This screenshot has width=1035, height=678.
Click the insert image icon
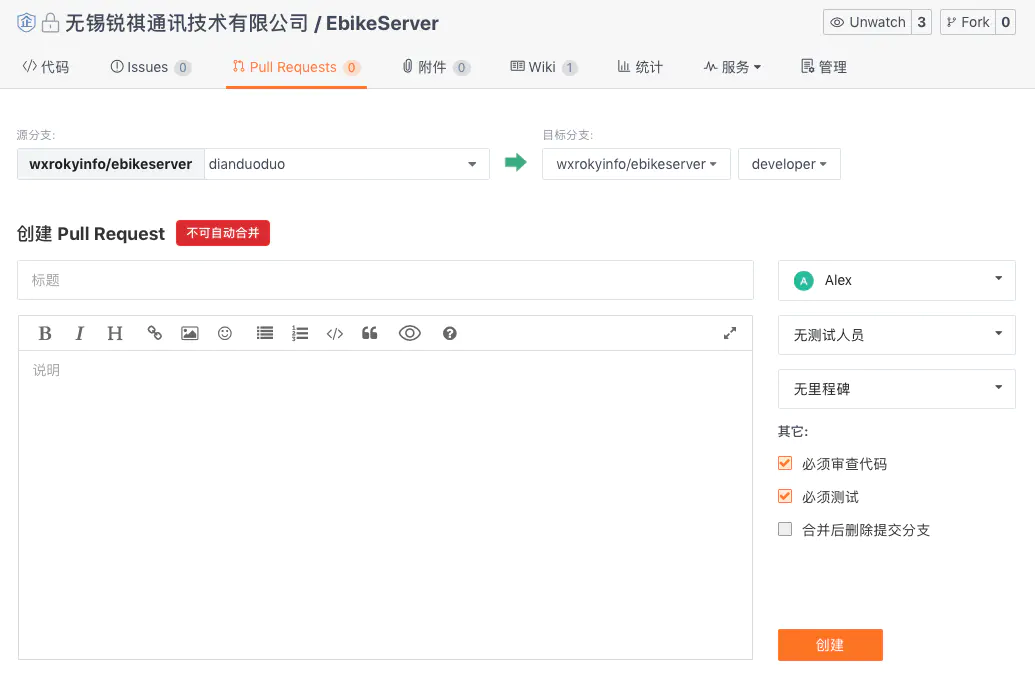coord(189,334)
